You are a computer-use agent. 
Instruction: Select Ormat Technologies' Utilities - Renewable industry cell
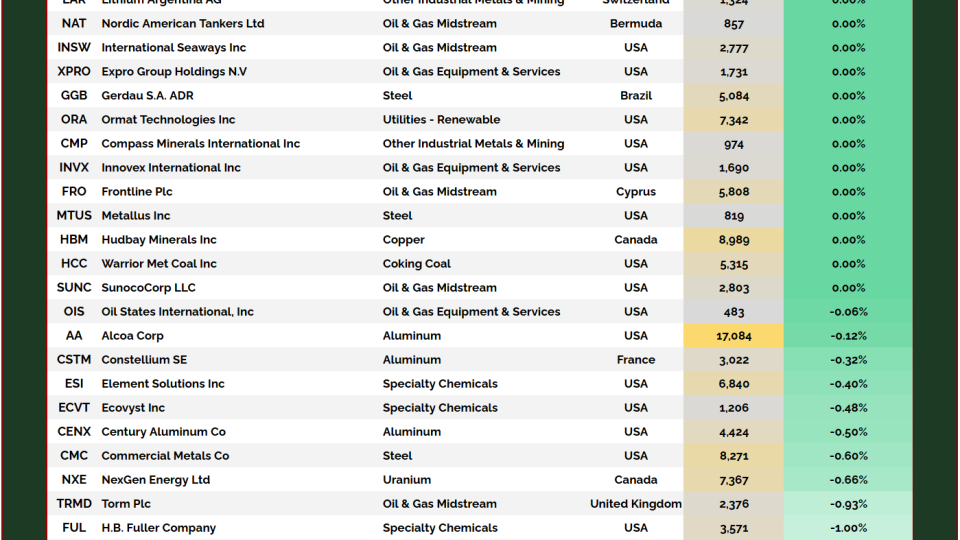441,120
